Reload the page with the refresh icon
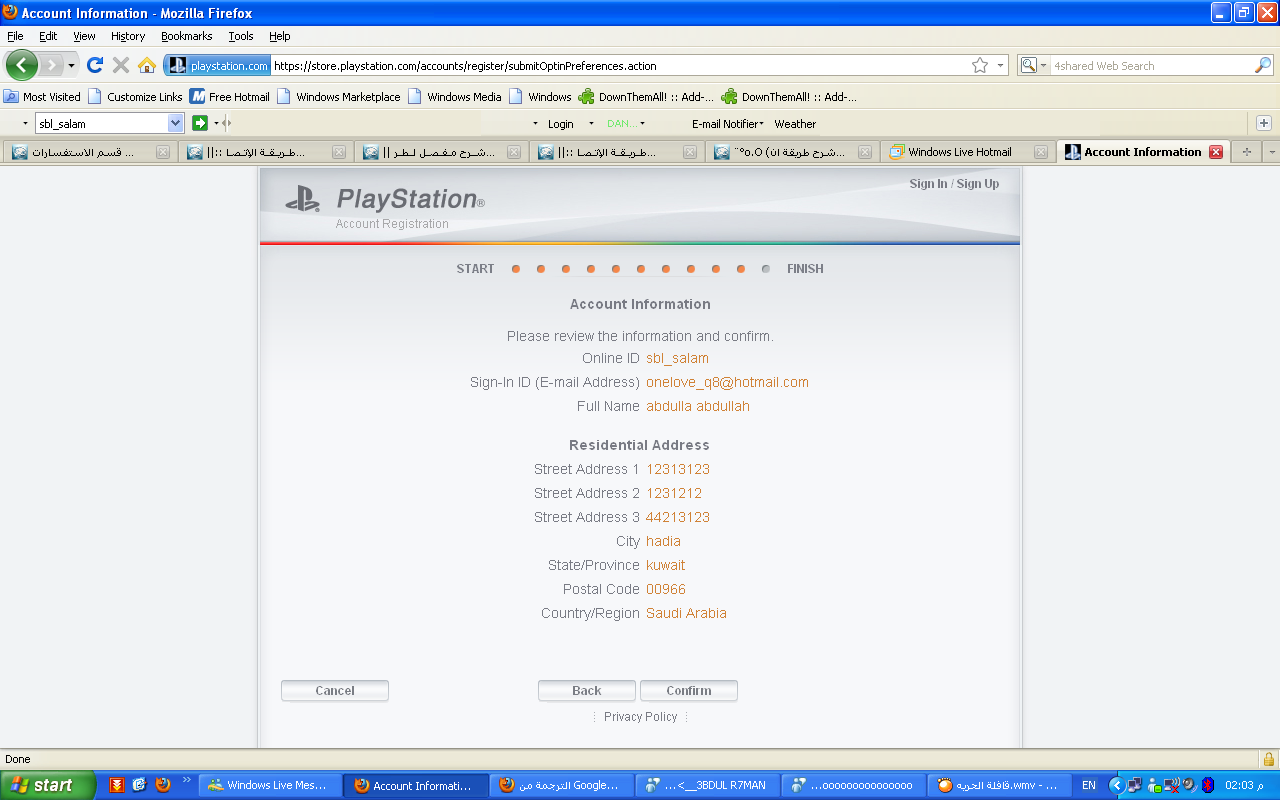Screen dimensions: 1280x800 coord(95,65)
